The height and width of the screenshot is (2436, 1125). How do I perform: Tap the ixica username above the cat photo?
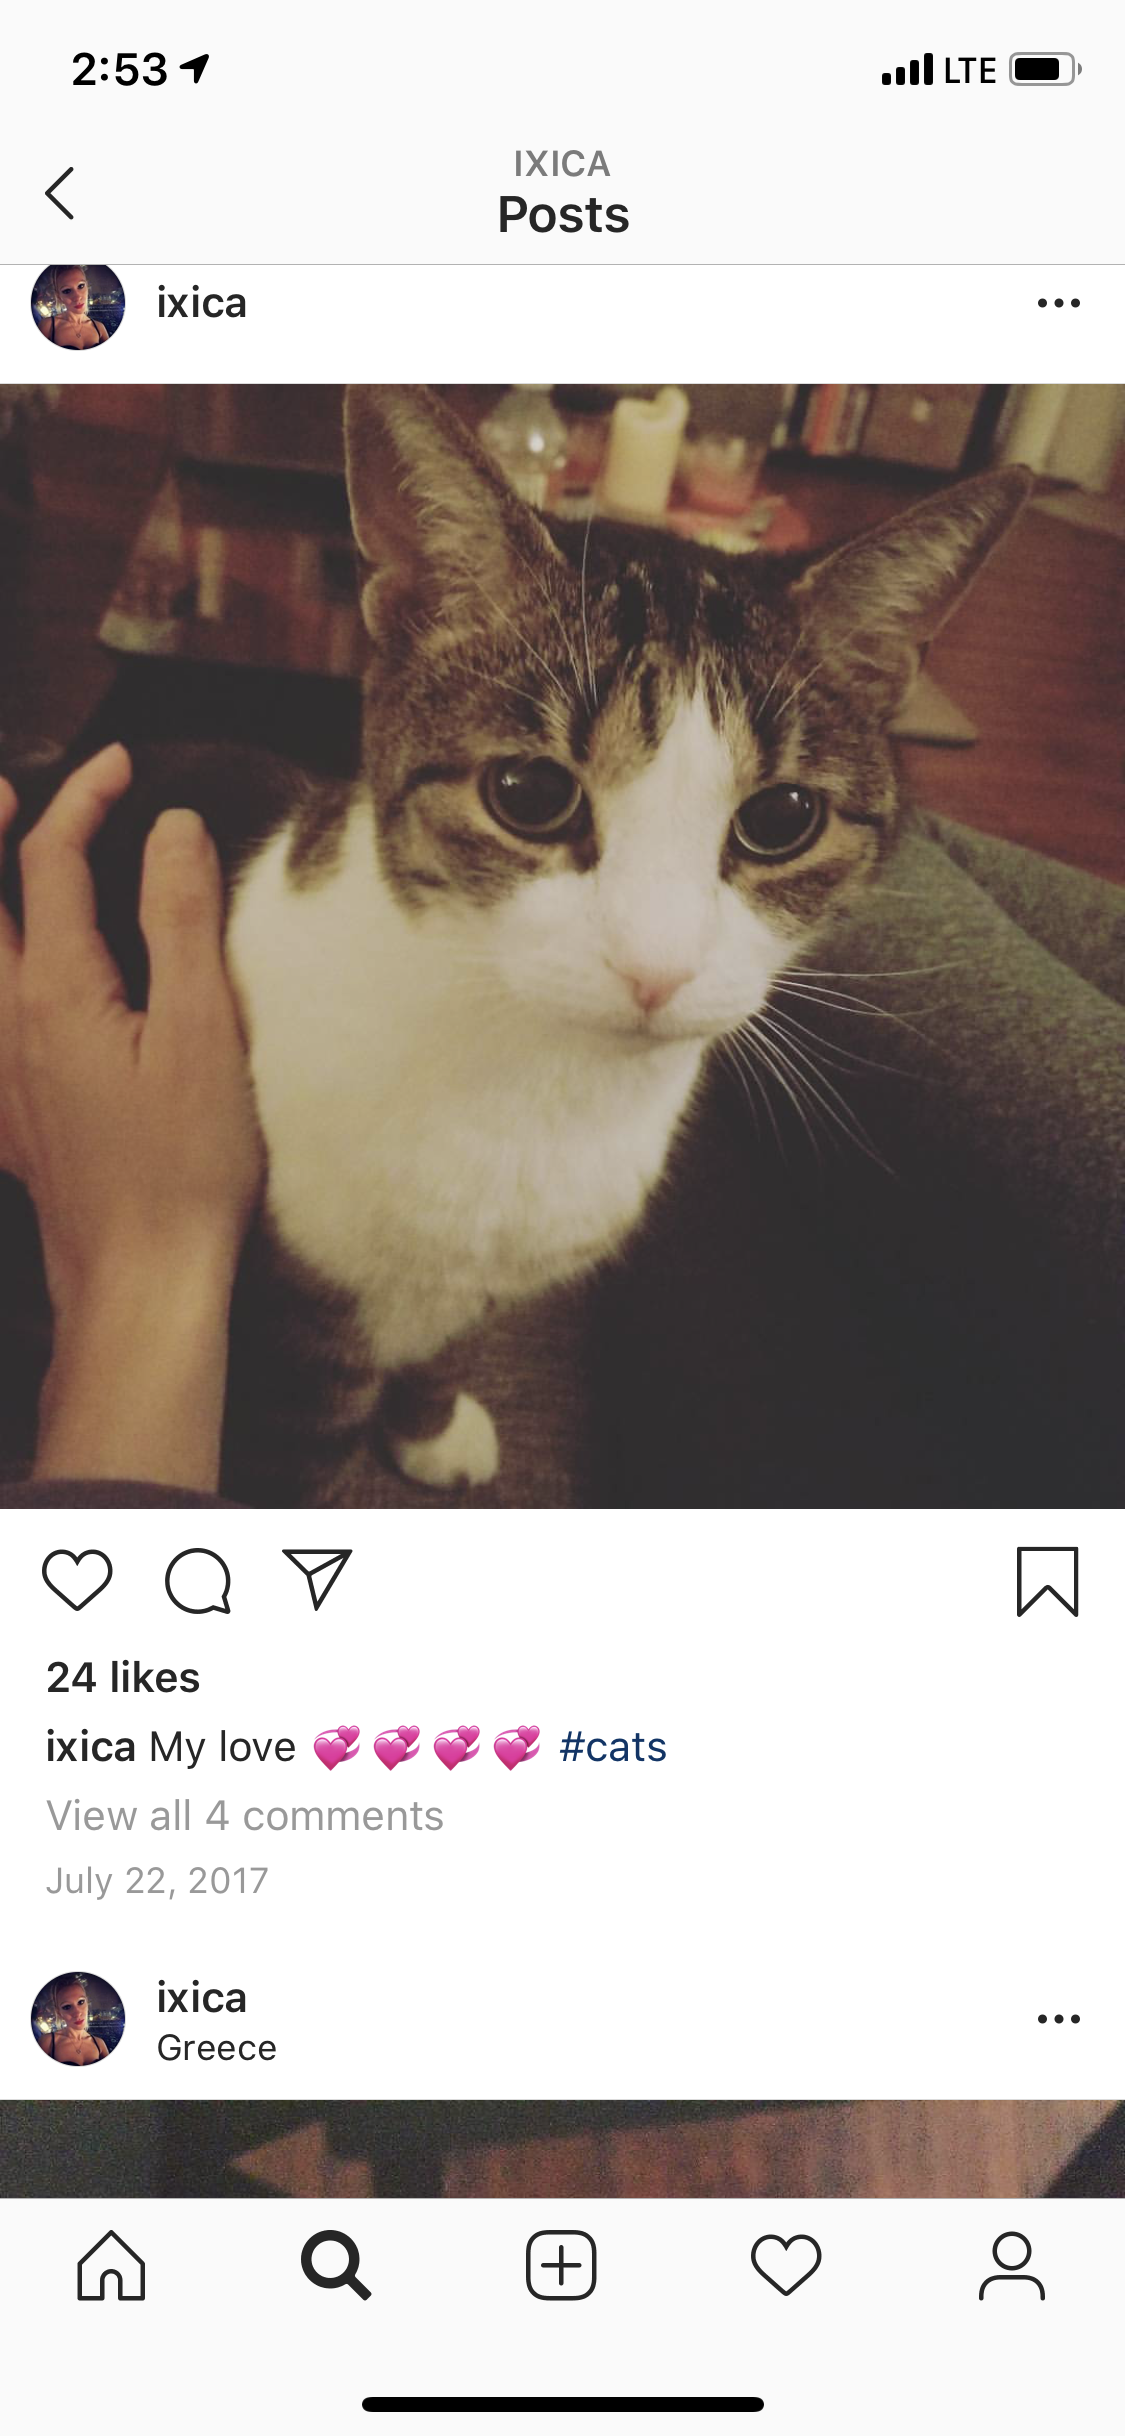[x=202, y=303]
